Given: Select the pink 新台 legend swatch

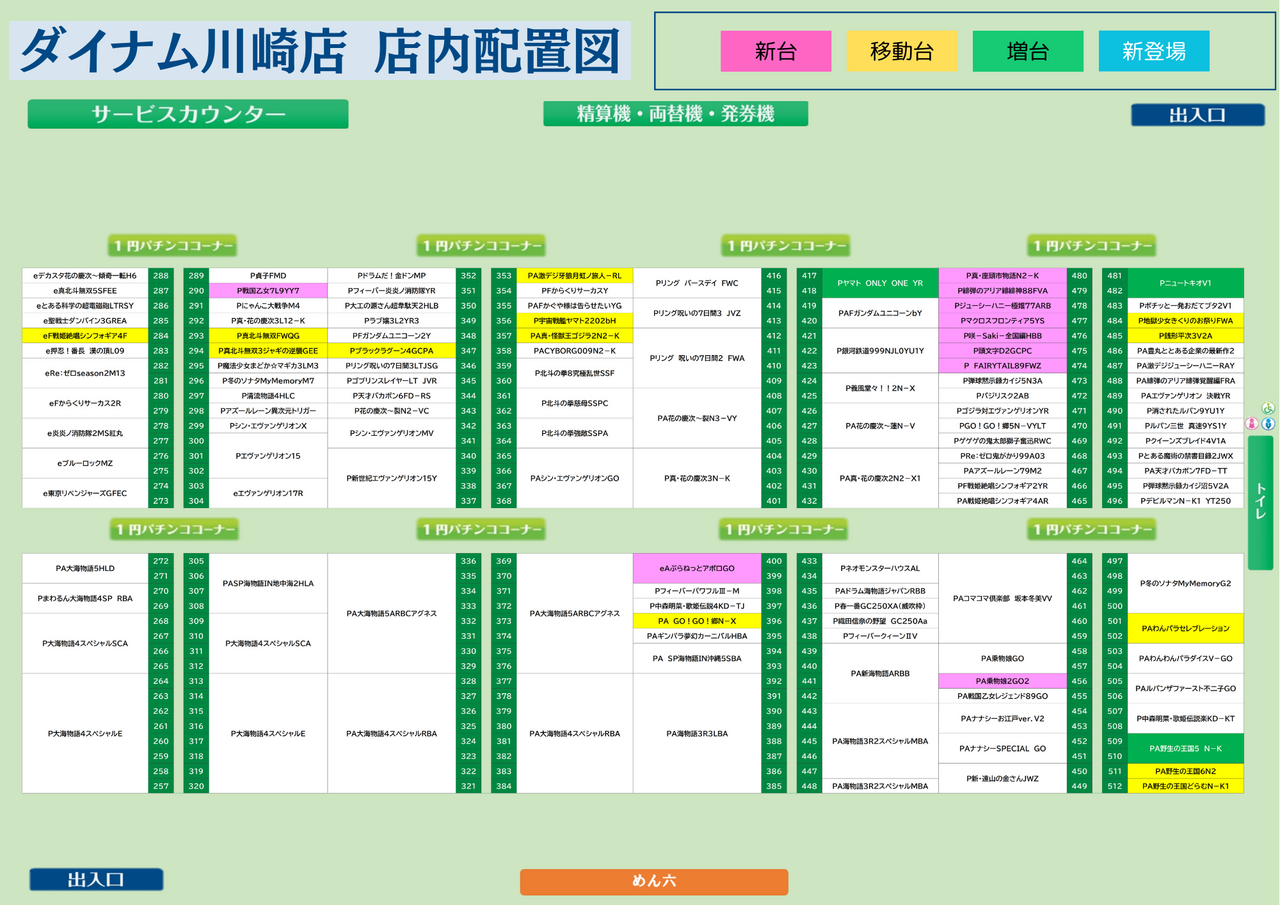Looking at the screenshot, I should click(x=776, y=51).
